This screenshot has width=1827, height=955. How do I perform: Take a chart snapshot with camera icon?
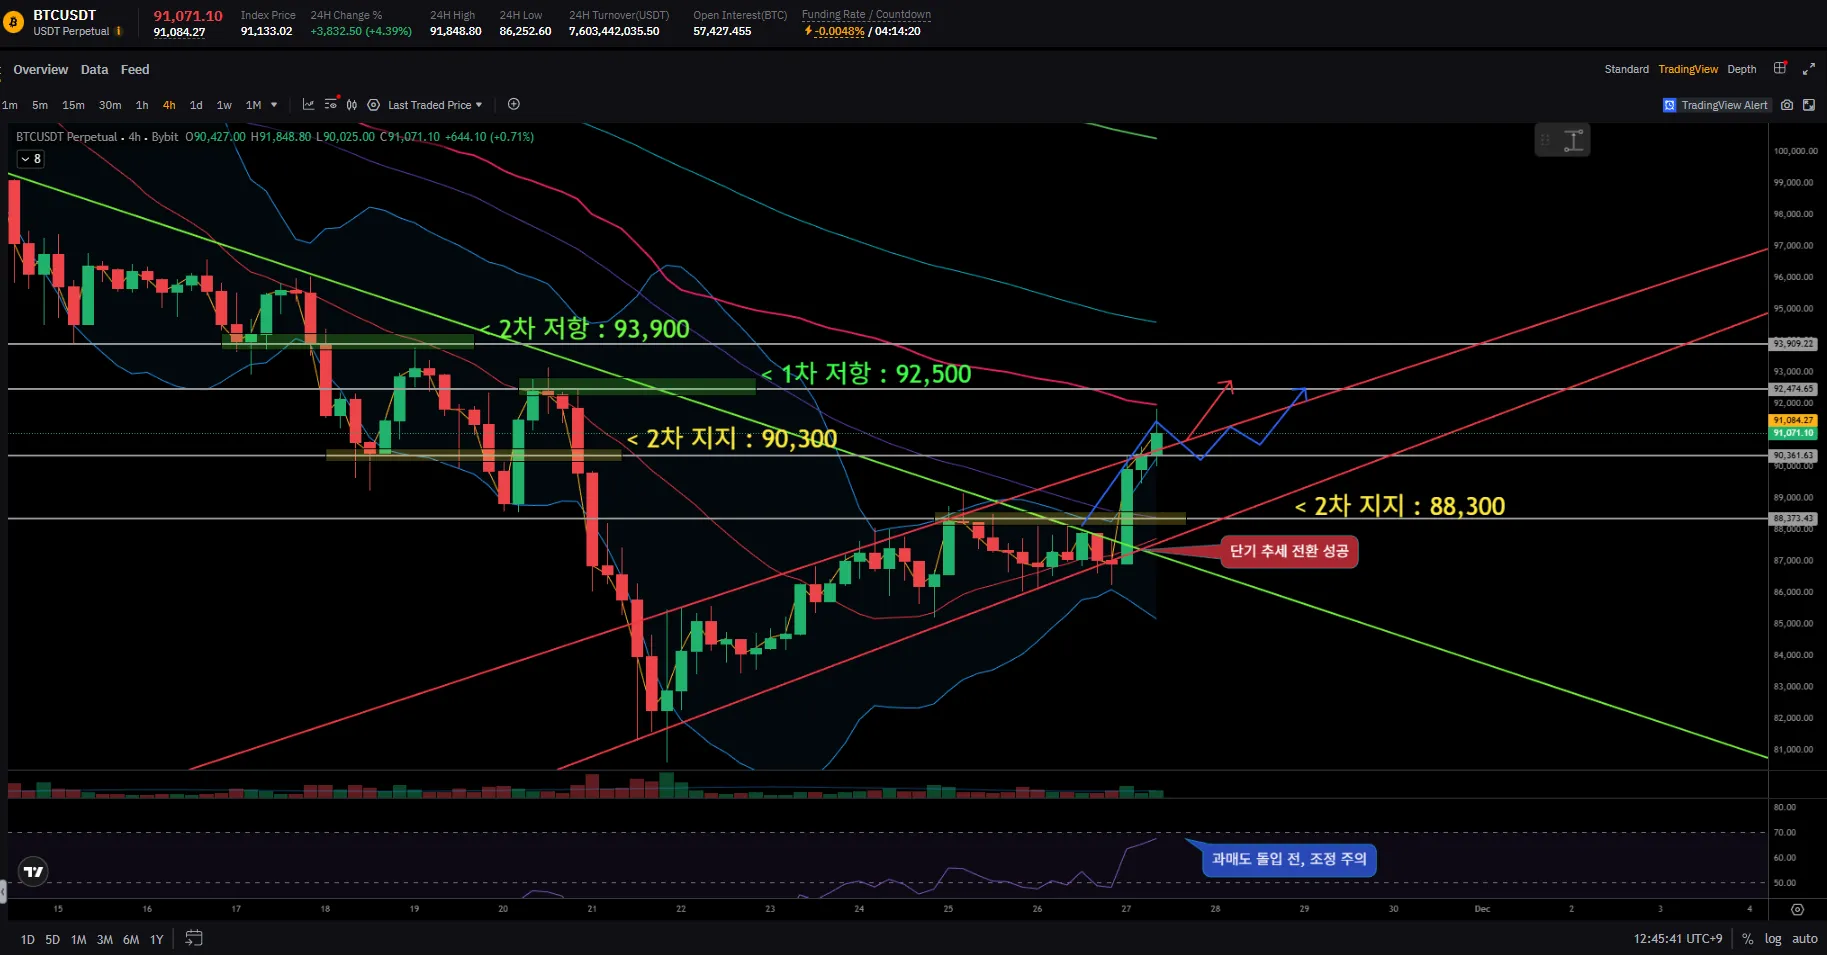tap(1787, 105)
